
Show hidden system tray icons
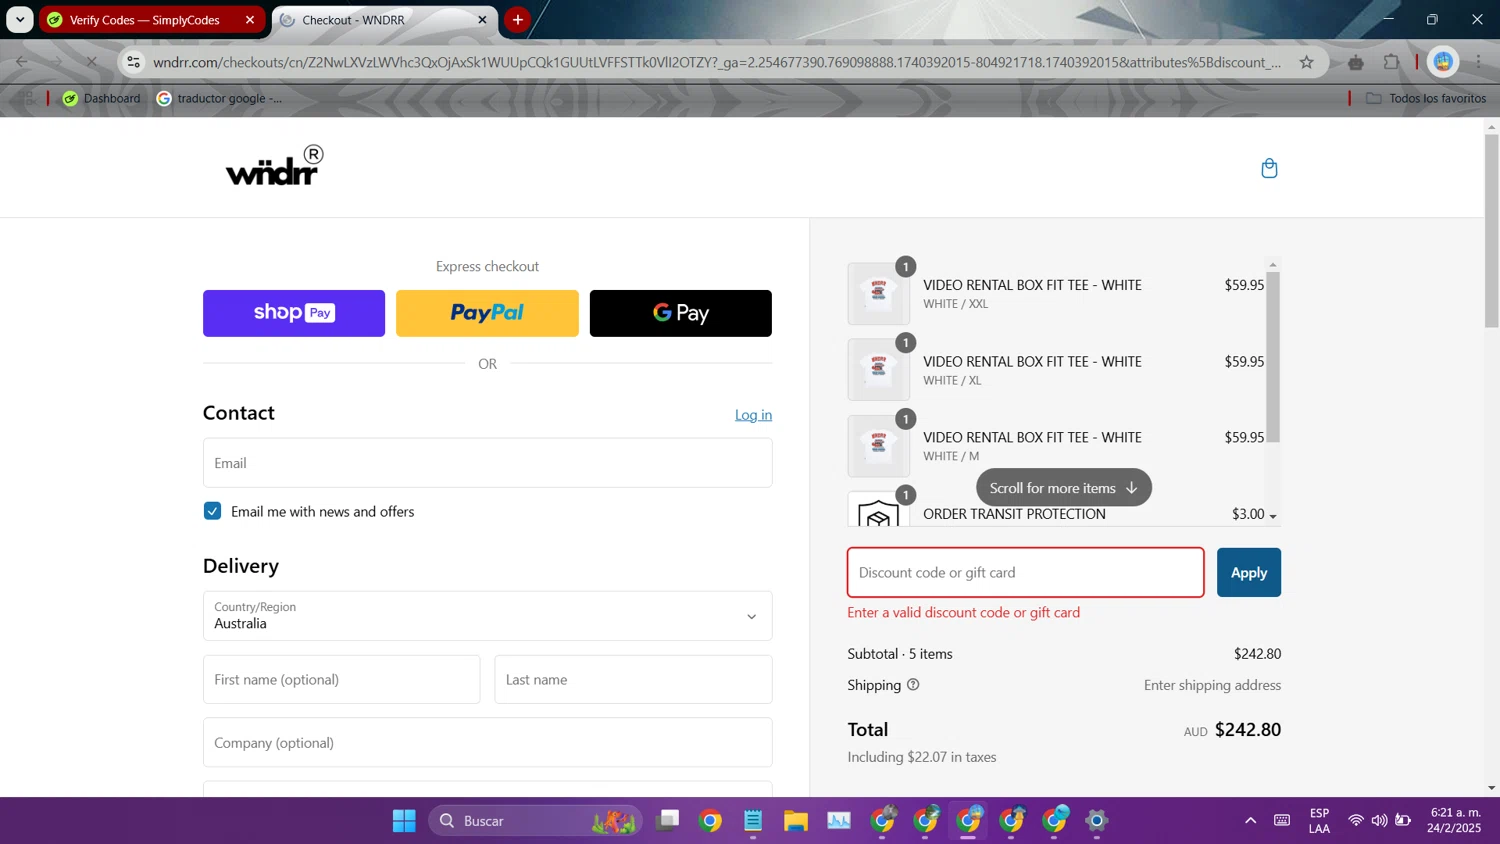pyautogui.click(x=1250, y=821)
